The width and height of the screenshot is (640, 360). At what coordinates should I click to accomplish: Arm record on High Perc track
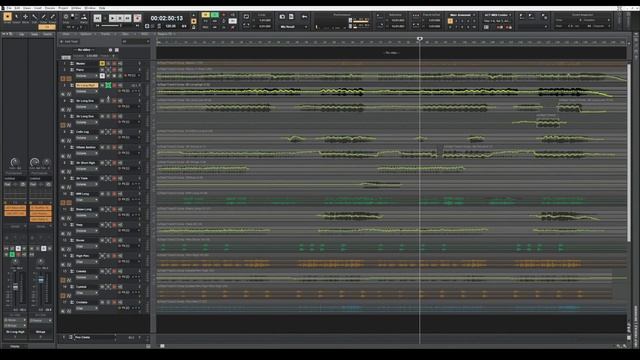point(114,256)
